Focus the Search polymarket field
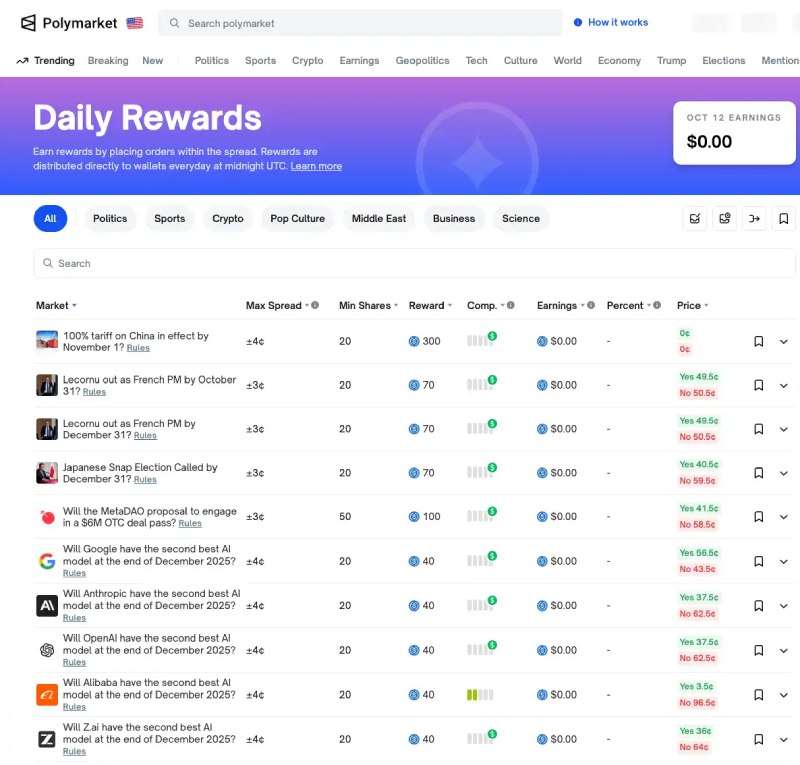Image resolution: width=800 pixels, height=765 pixels. click(360, 23)
